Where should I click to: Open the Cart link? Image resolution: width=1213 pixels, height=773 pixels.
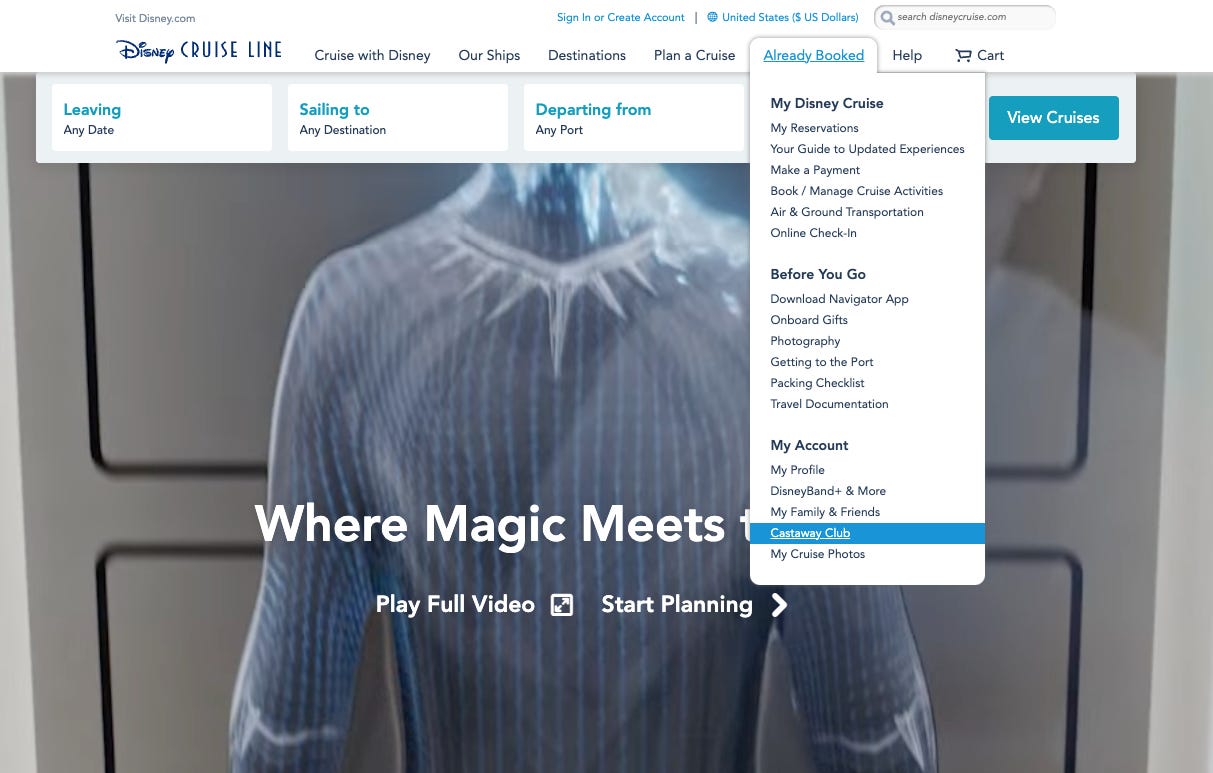pyautogui.click(x=979, y=55)
